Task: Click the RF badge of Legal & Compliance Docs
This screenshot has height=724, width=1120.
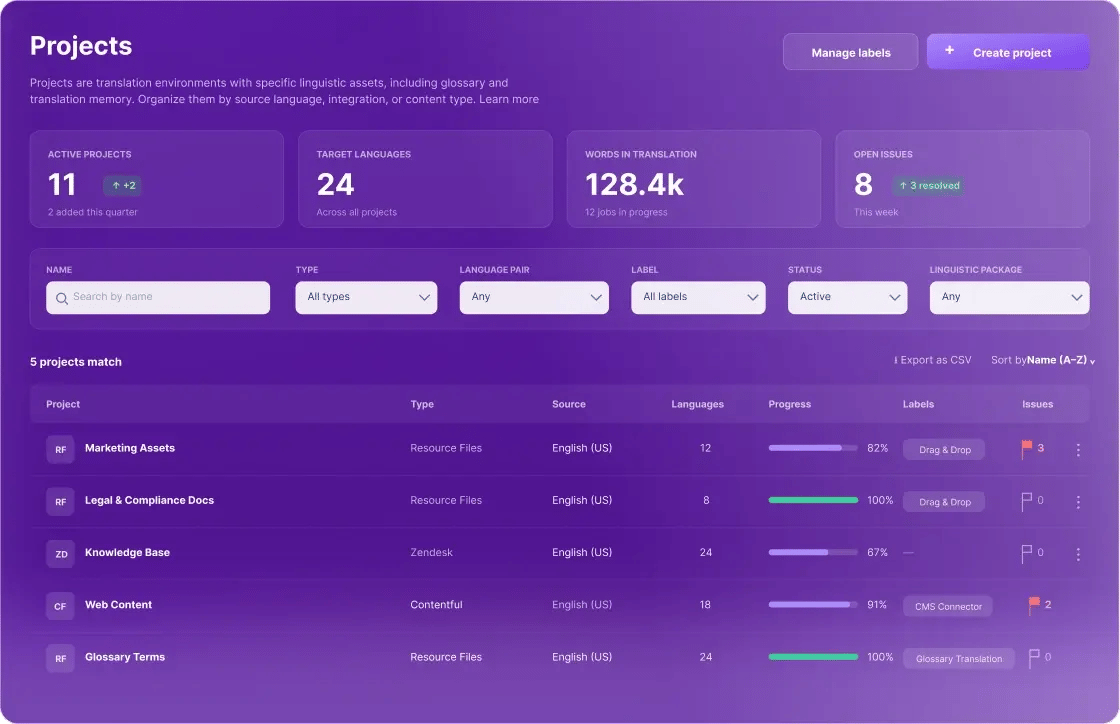Action: (x=61, y=502)
